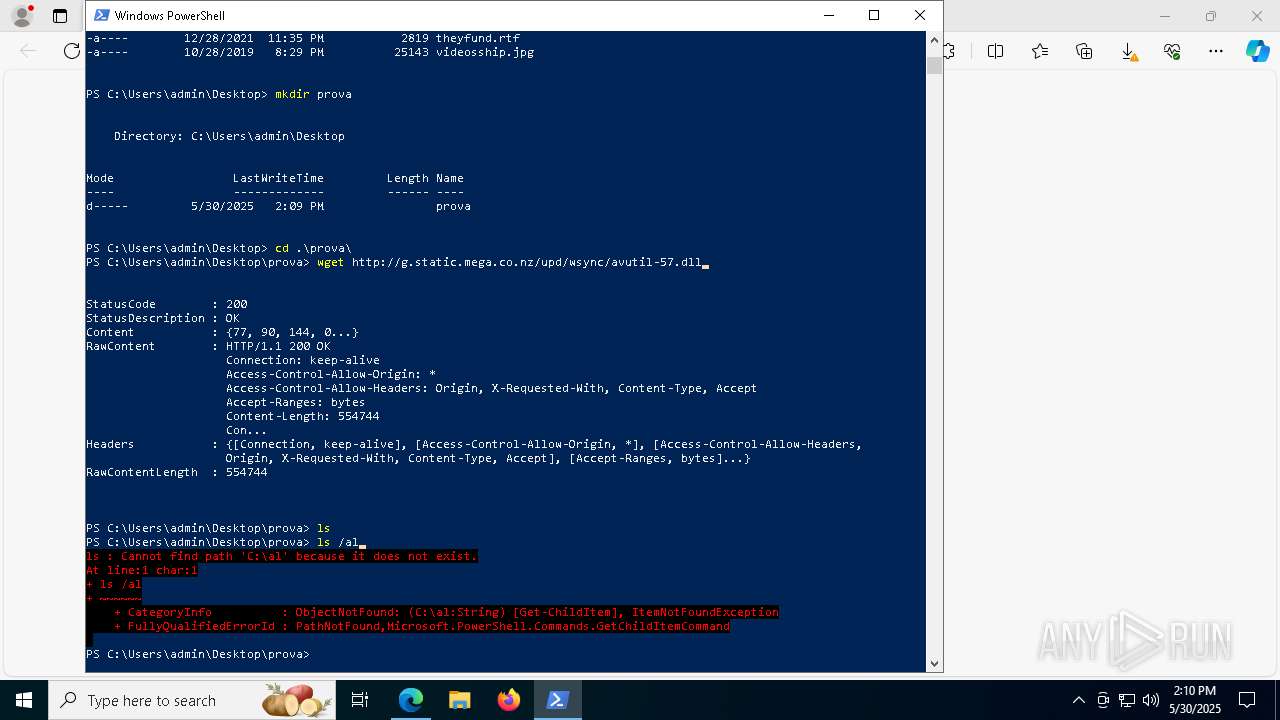Open Edge profile avatar icon
Viewport: 1280px width, 720px height.
pyautogui.click(x=22, y=16)
